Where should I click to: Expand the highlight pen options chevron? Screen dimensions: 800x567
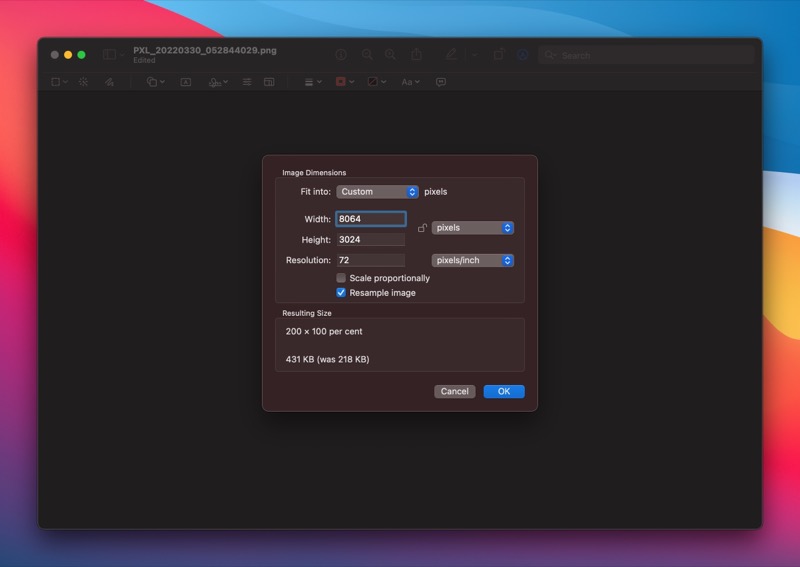(x=474, y=55)
